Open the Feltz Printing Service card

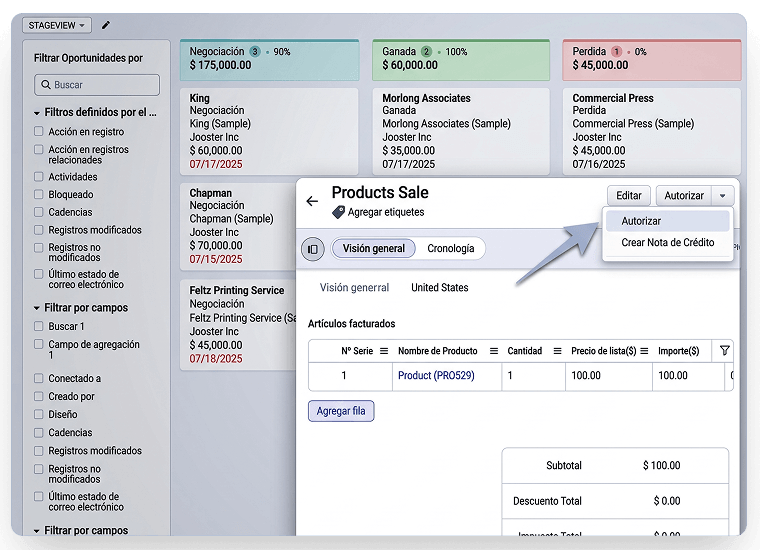238,325
